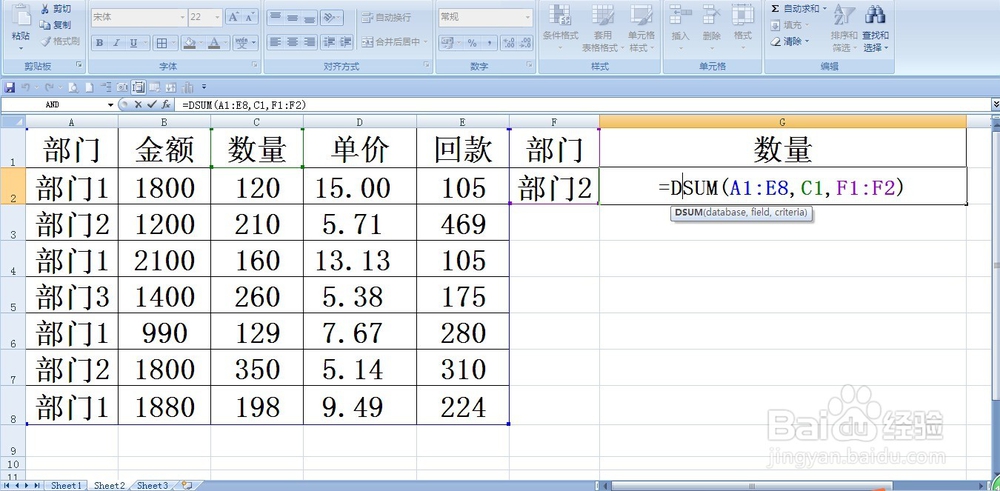Open the font size dropdown showing 22
This screenshot has width=1000, height=491.
pyautogui.click(x=218, y=17)
